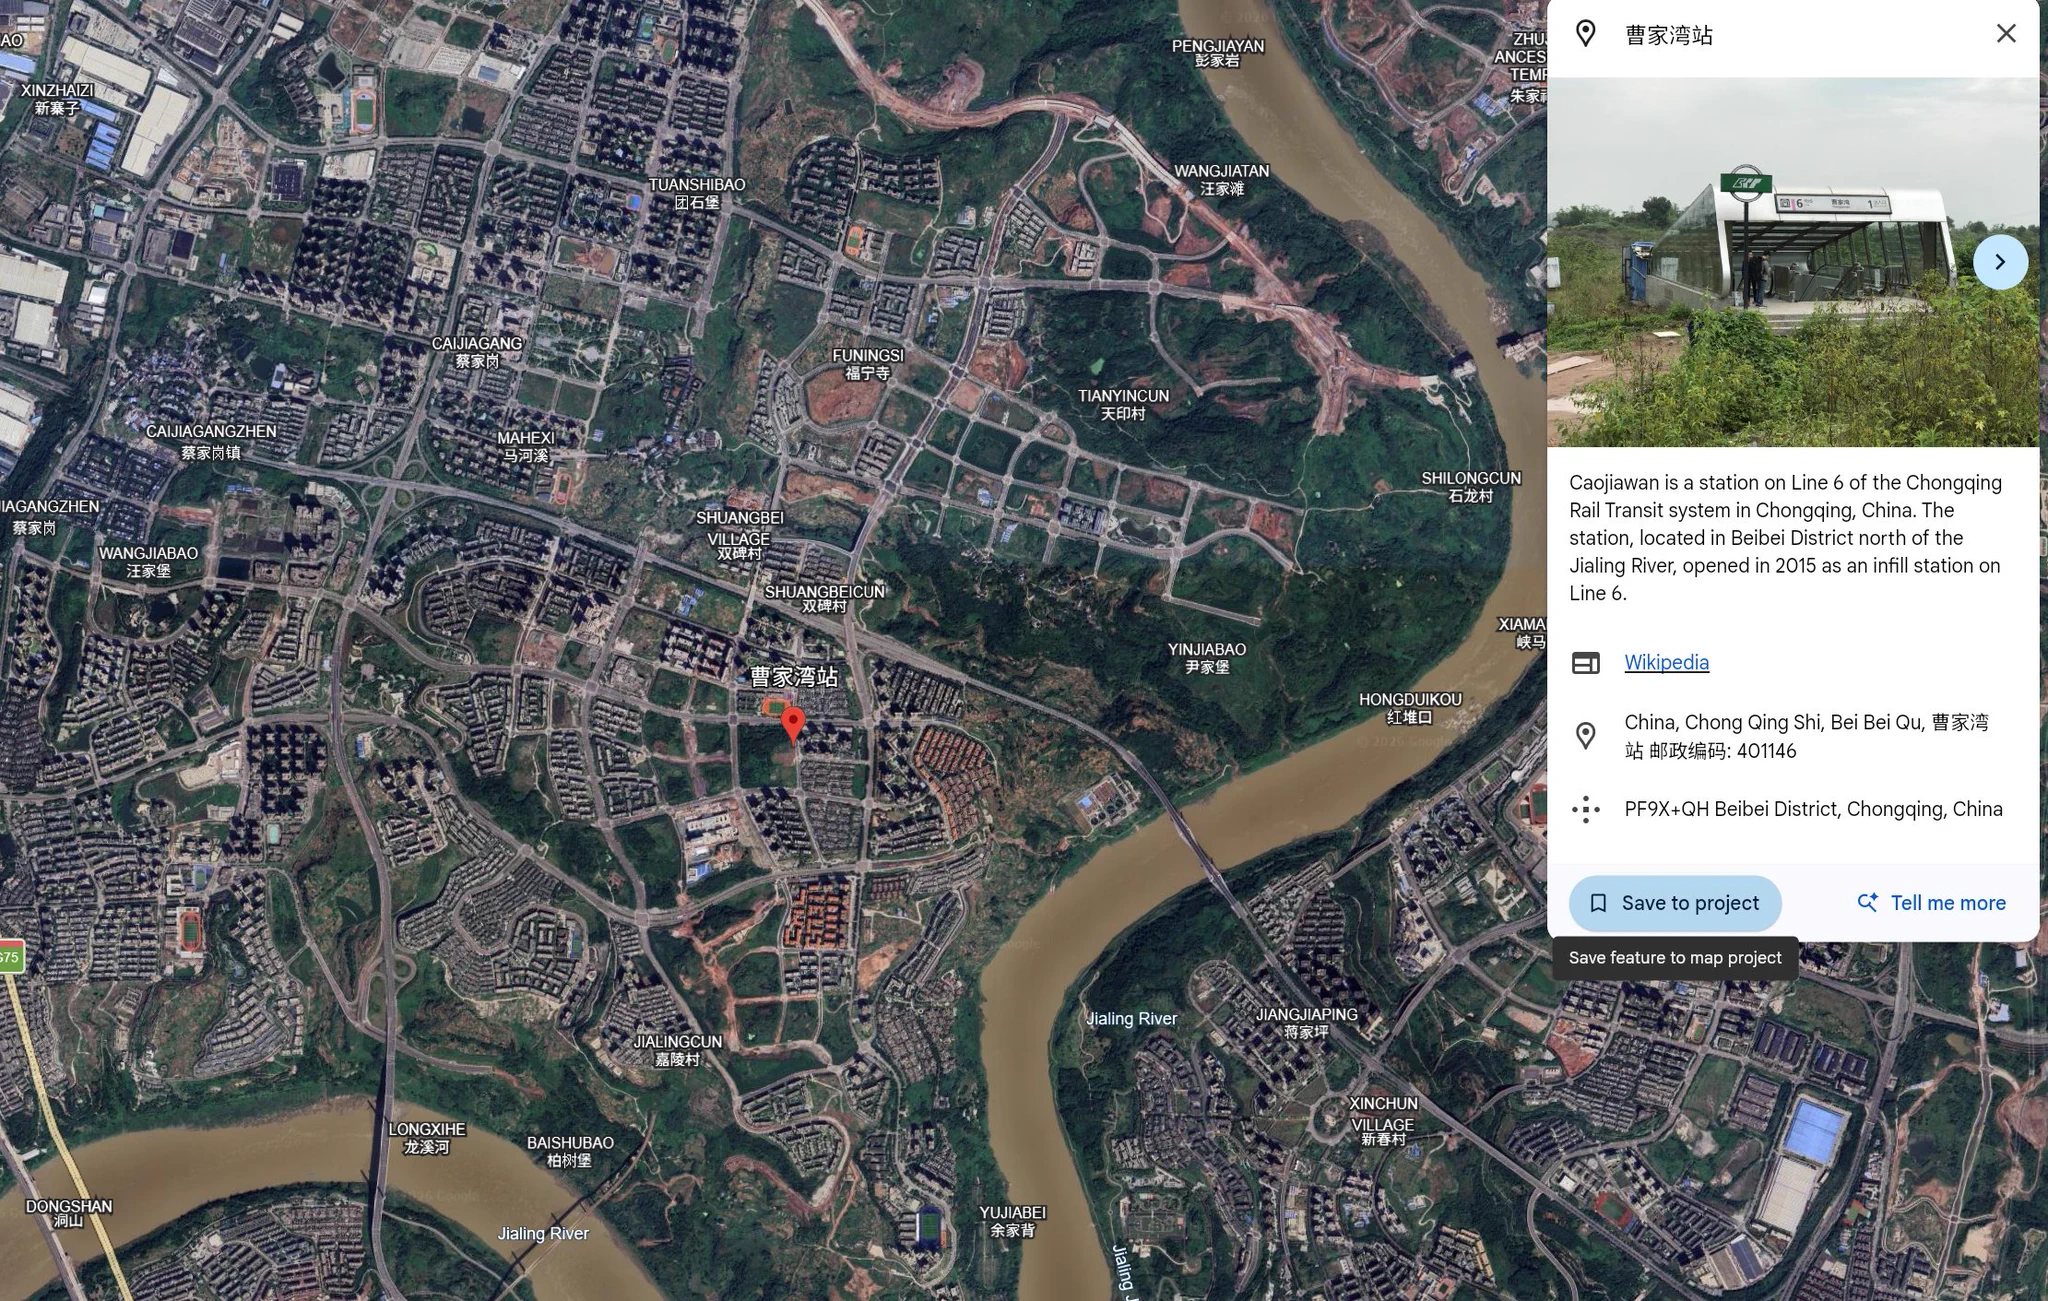The image size is (2048, 1301).
Task: Open the Caojiawan station entrance photo
Action: coord(1792,262)
